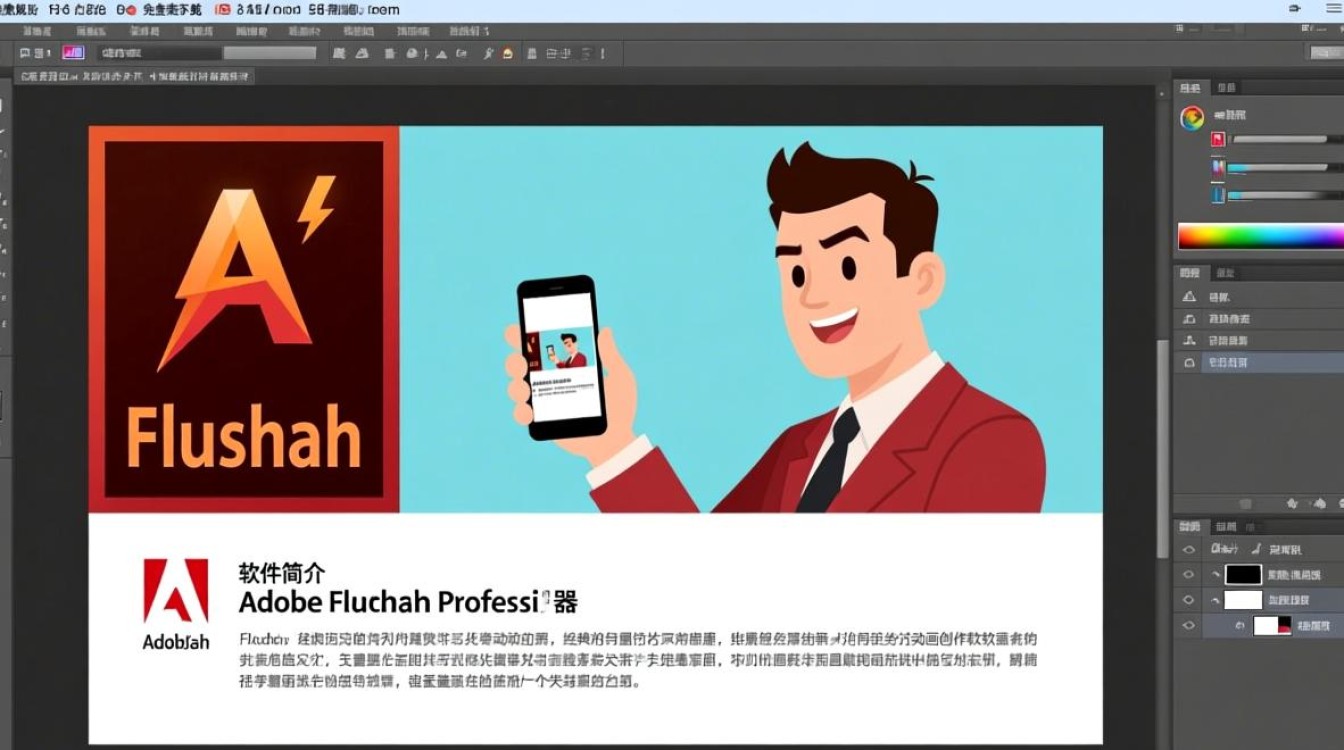Screen dimensions: 1344x750
Task: Switch to the Swatches tab next to Color
Action: click(1227, 89)
